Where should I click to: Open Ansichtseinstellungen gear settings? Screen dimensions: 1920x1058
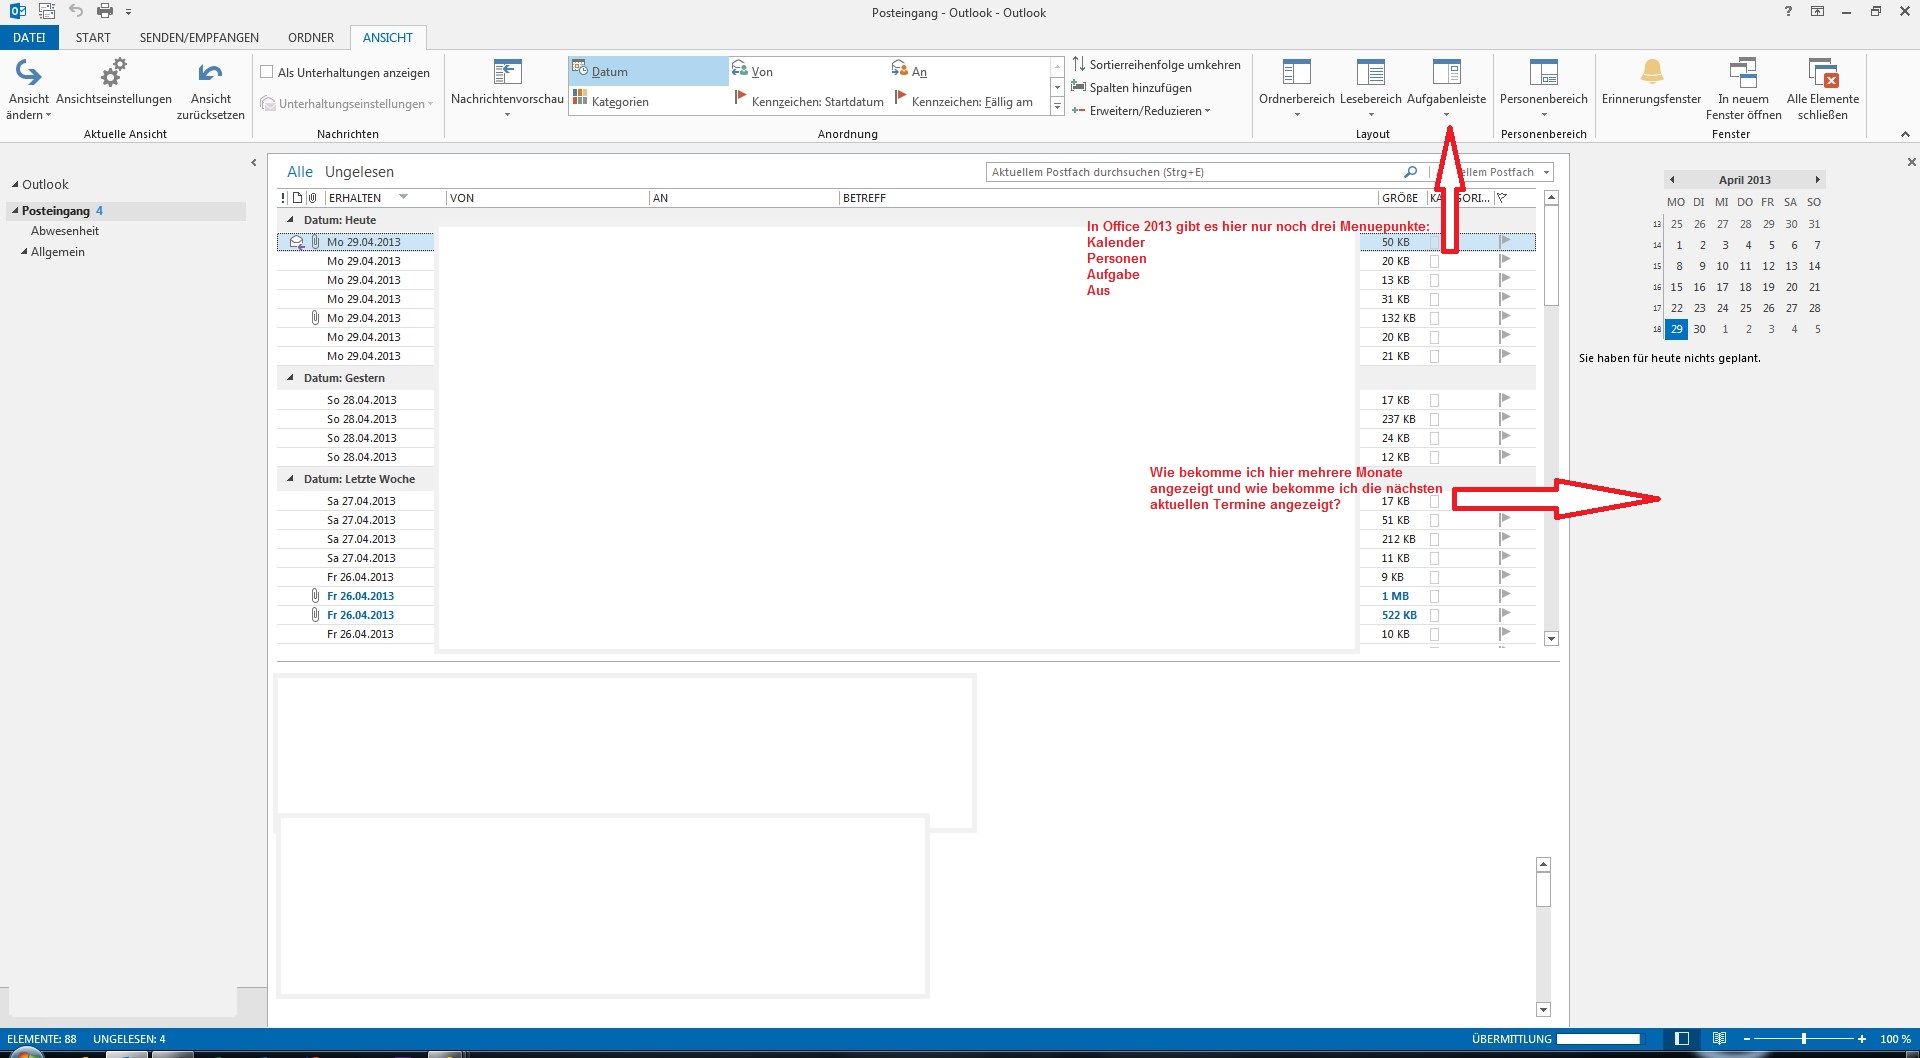[114, 82]
